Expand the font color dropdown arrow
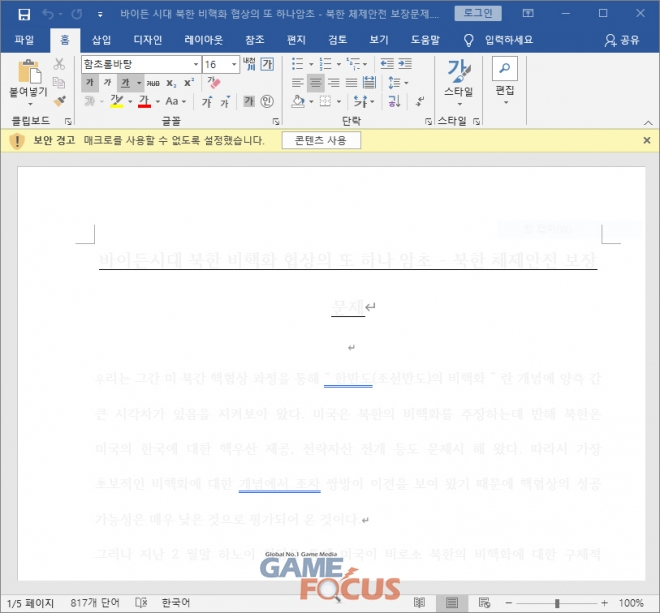 (157, 102)
